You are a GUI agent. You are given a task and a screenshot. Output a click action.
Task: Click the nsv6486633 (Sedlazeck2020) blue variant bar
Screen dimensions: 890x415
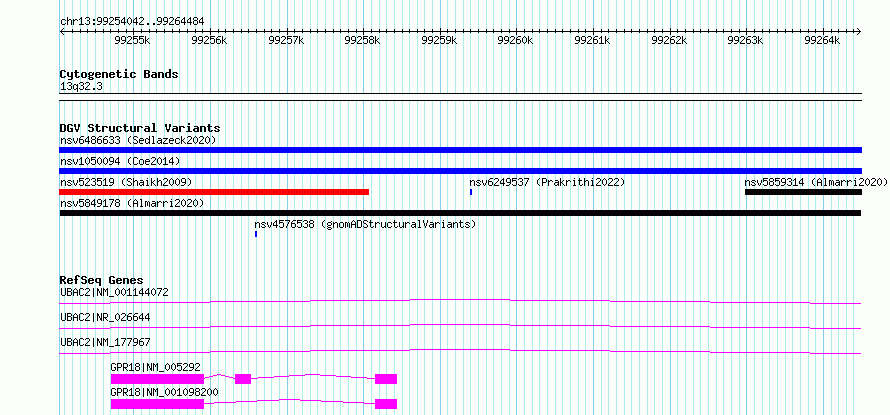[x=460, y=150]
